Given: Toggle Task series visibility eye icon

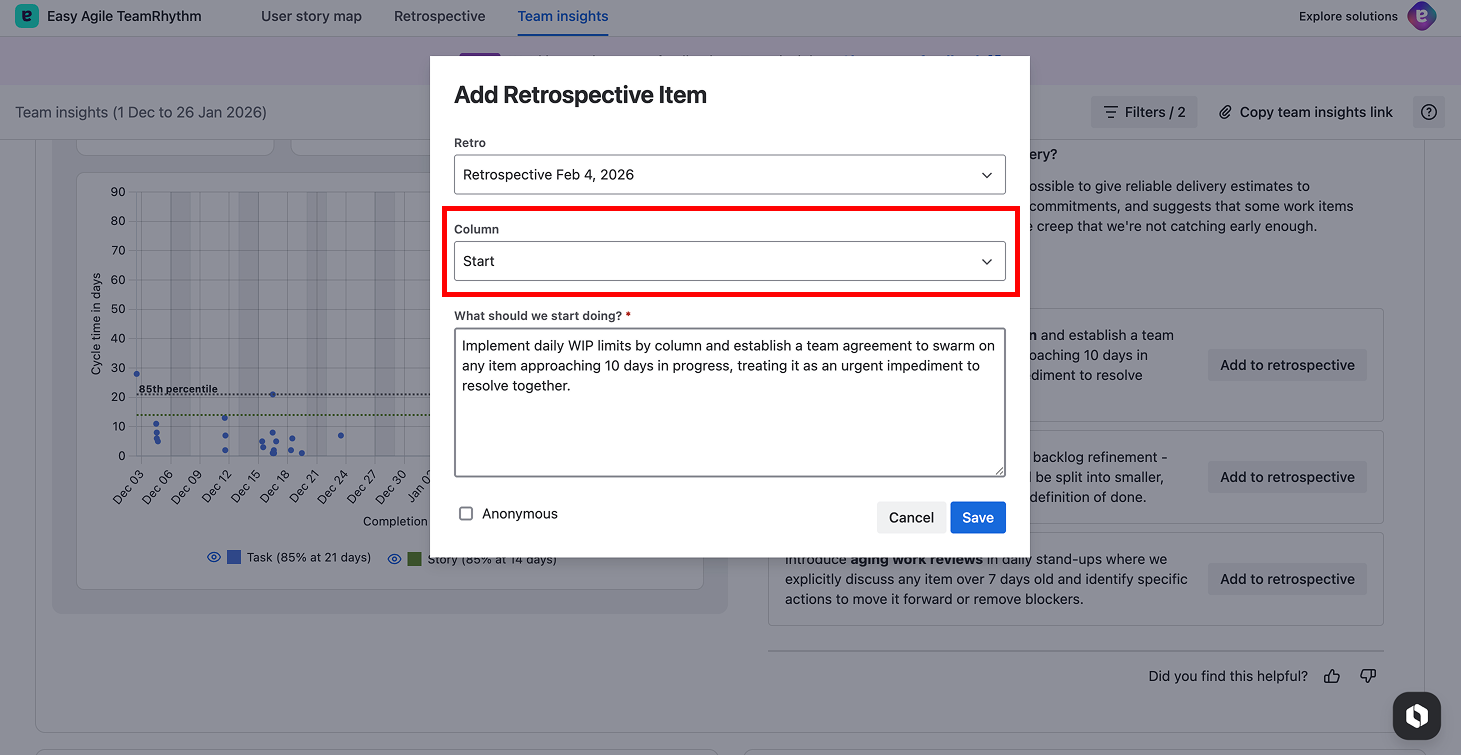Looking at the screenshot, I should click(213, 558).
